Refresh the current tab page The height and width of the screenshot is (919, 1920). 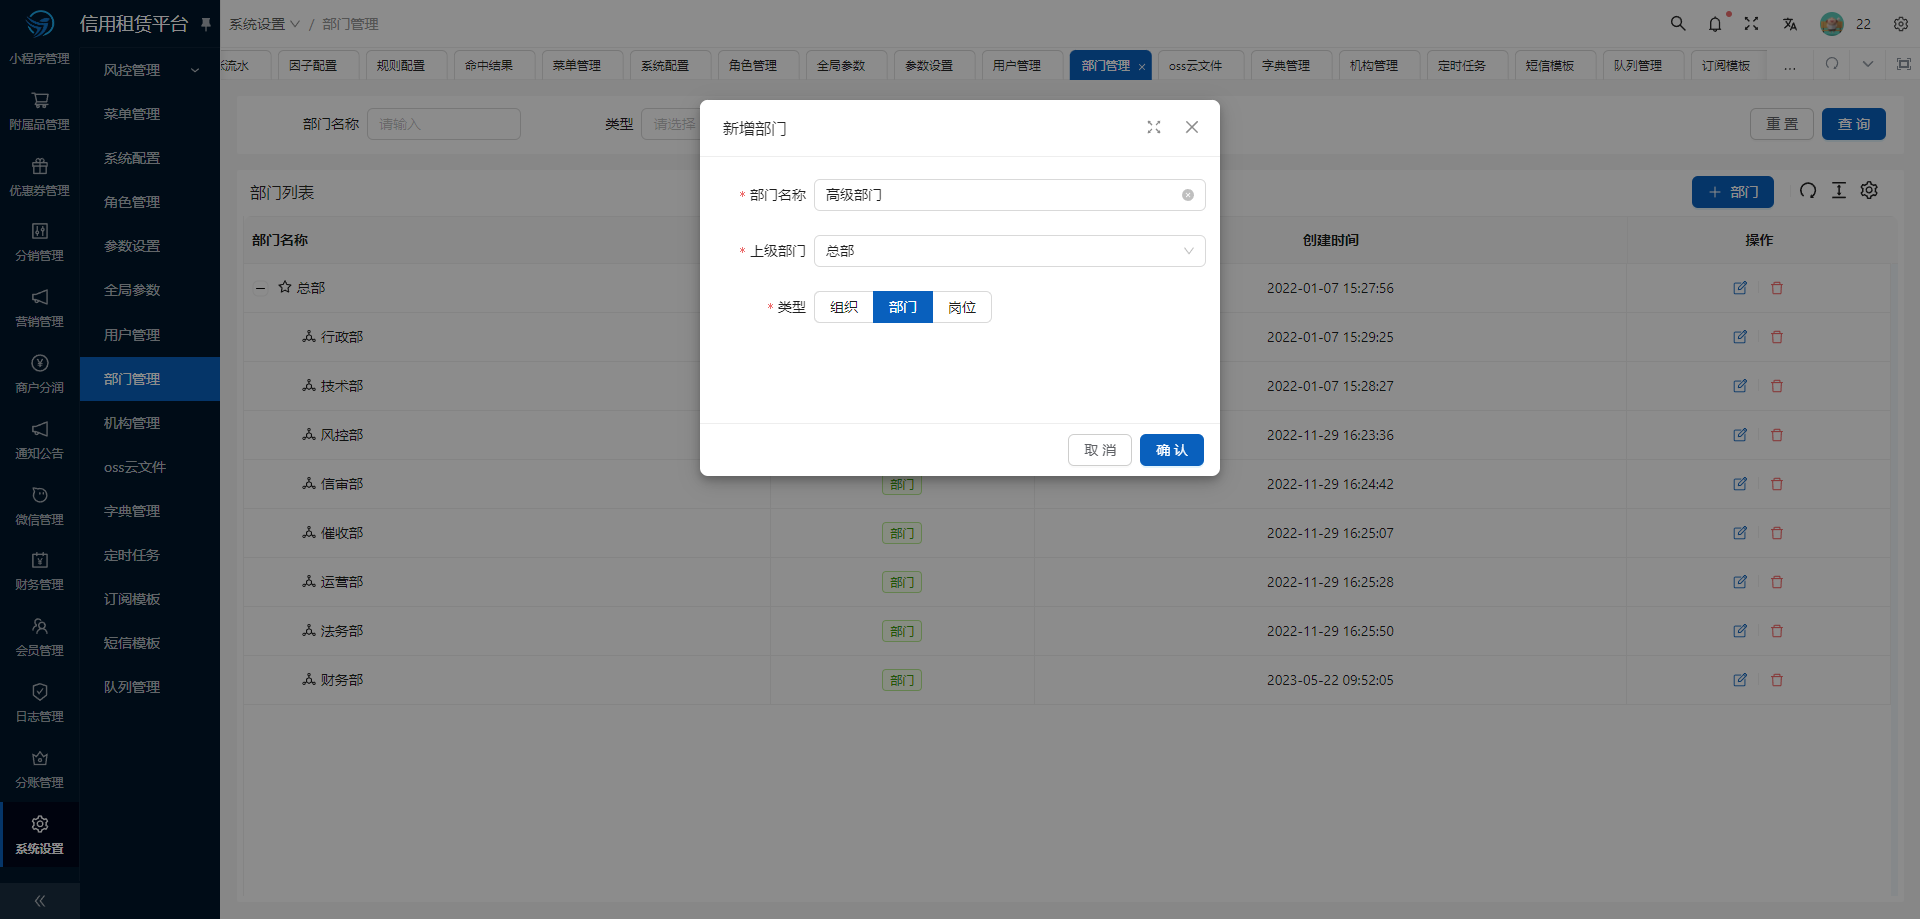[x=1832, y=64]
